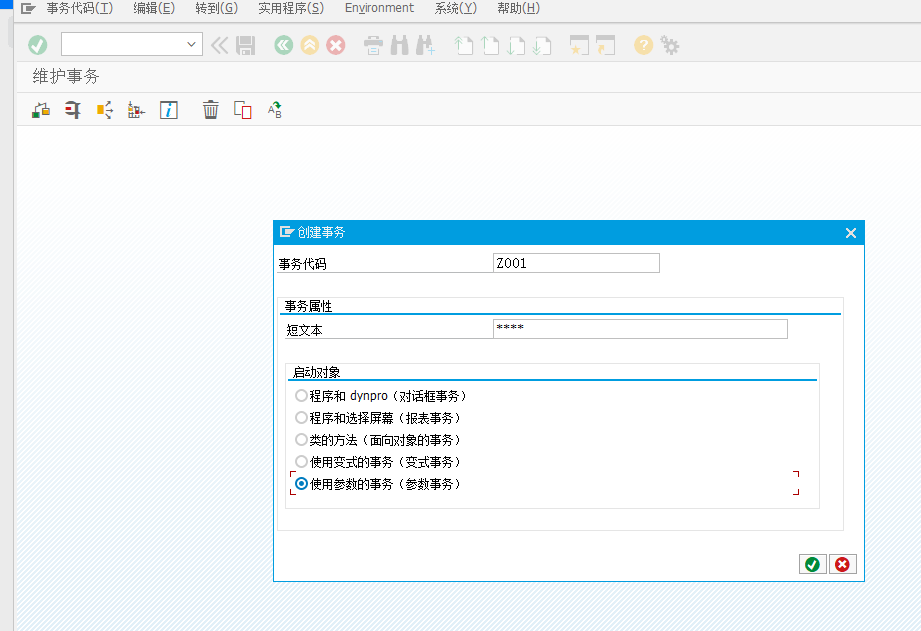Click the 短文本 short text input field
921x631 pixels.
[x=640, y=329]
